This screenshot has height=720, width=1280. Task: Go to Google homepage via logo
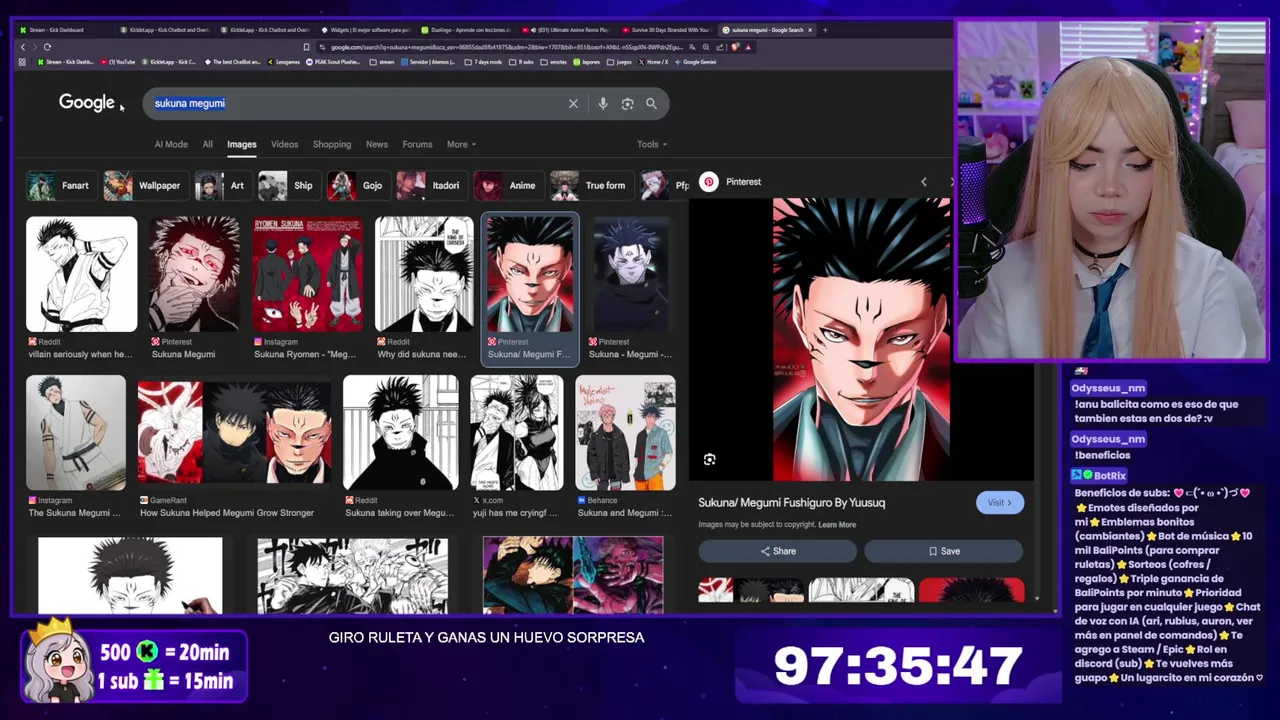click(86, 103)
